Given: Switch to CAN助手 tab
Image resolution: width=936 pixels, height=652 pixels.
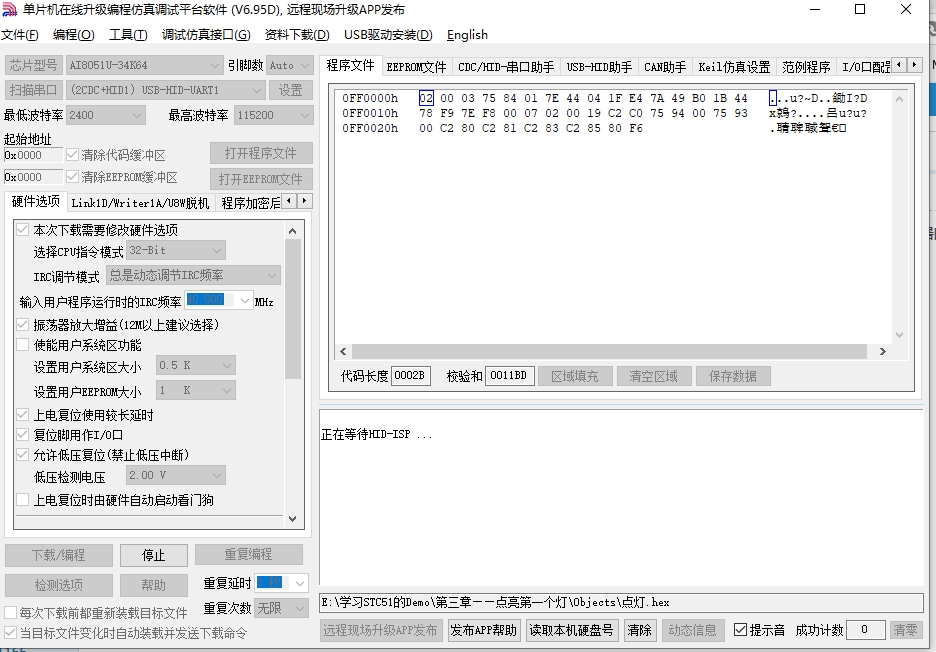Looking at the screenshot, I should coord(665,67).
